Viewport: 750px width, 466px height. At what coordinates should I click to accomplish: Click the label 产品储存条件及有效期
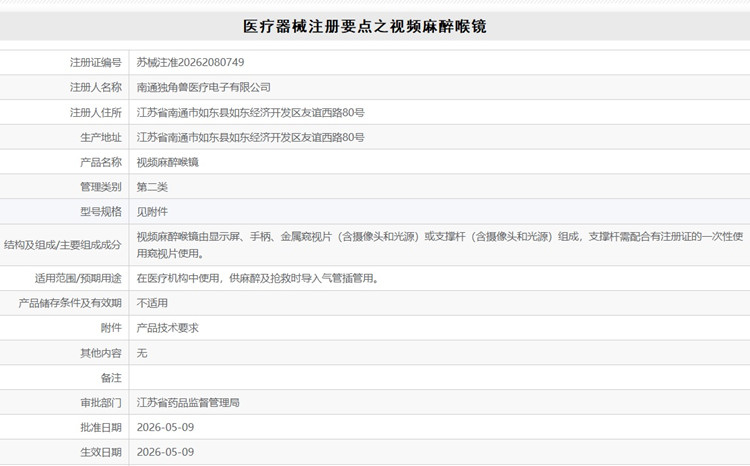pyautogui.click(x=70, y=303)
